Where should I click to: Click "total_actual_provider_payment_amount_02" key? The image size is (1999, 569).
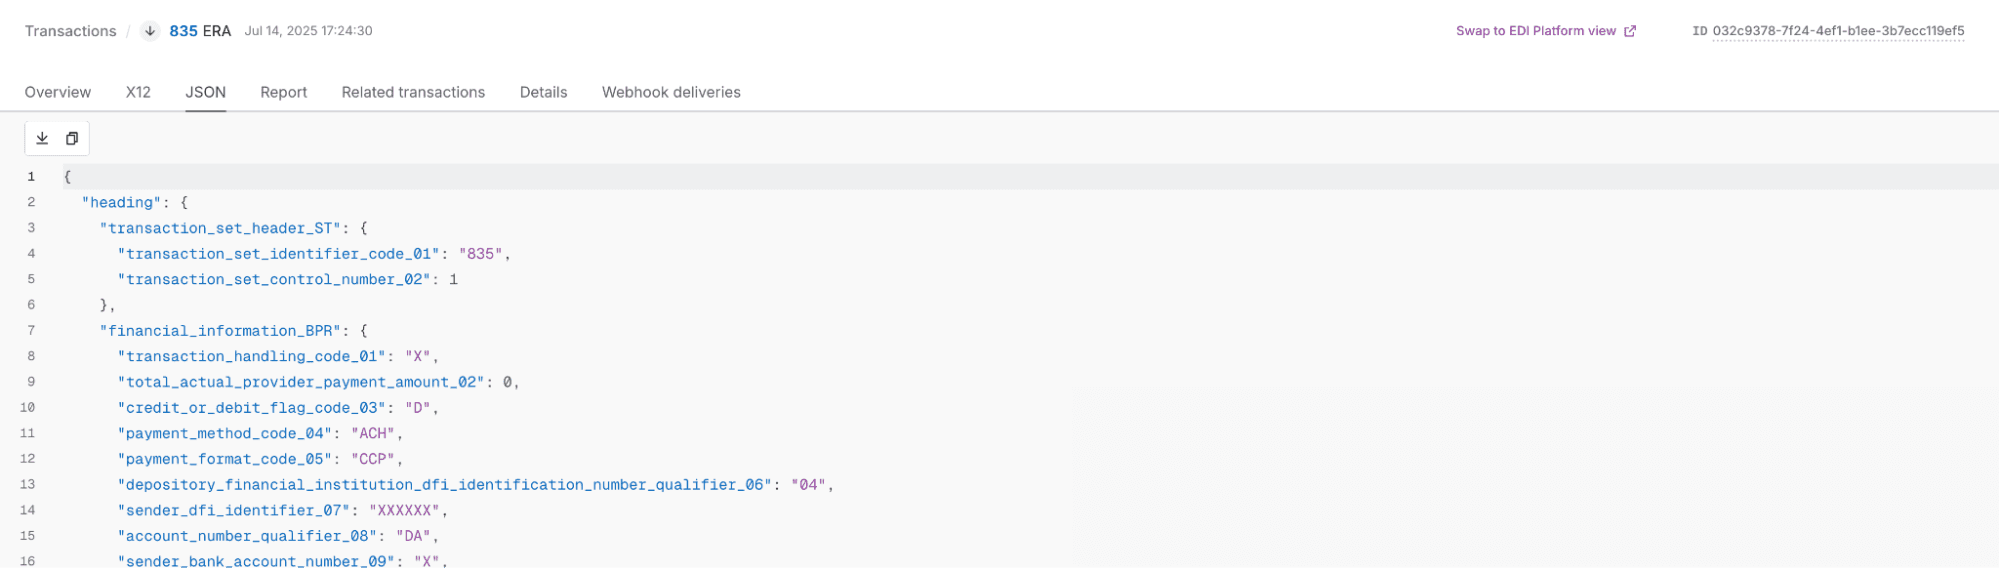coord(301,382)
